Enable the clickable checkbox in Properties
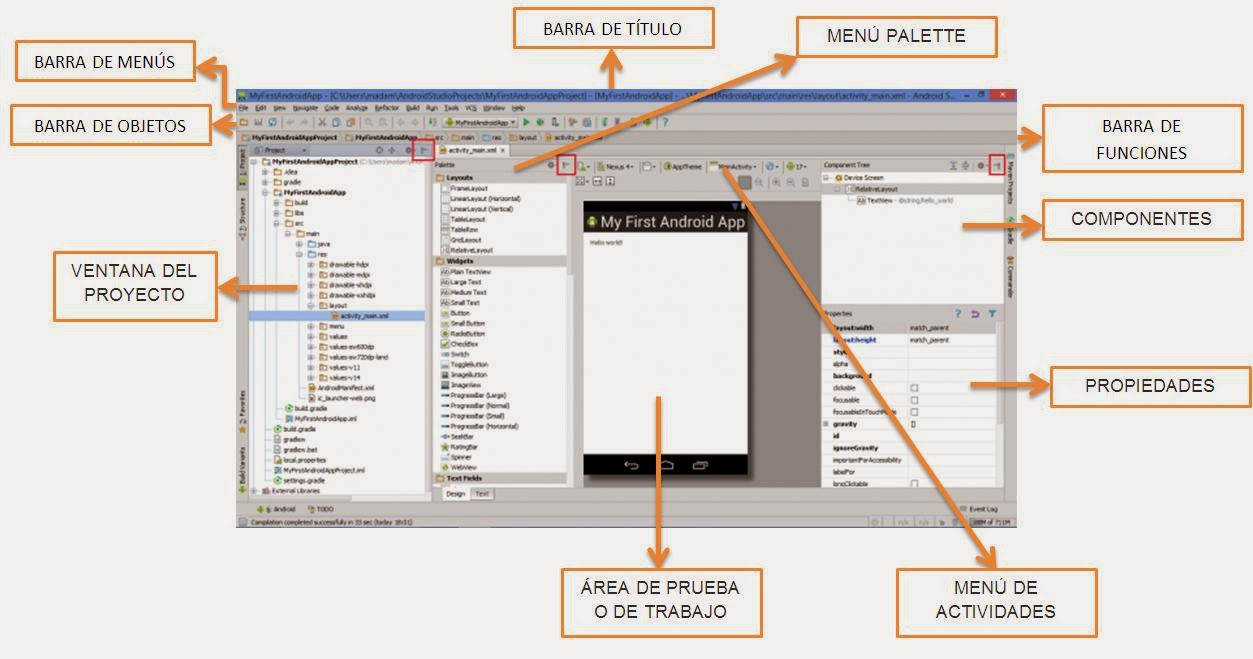1253x659 pixels. 914,387
